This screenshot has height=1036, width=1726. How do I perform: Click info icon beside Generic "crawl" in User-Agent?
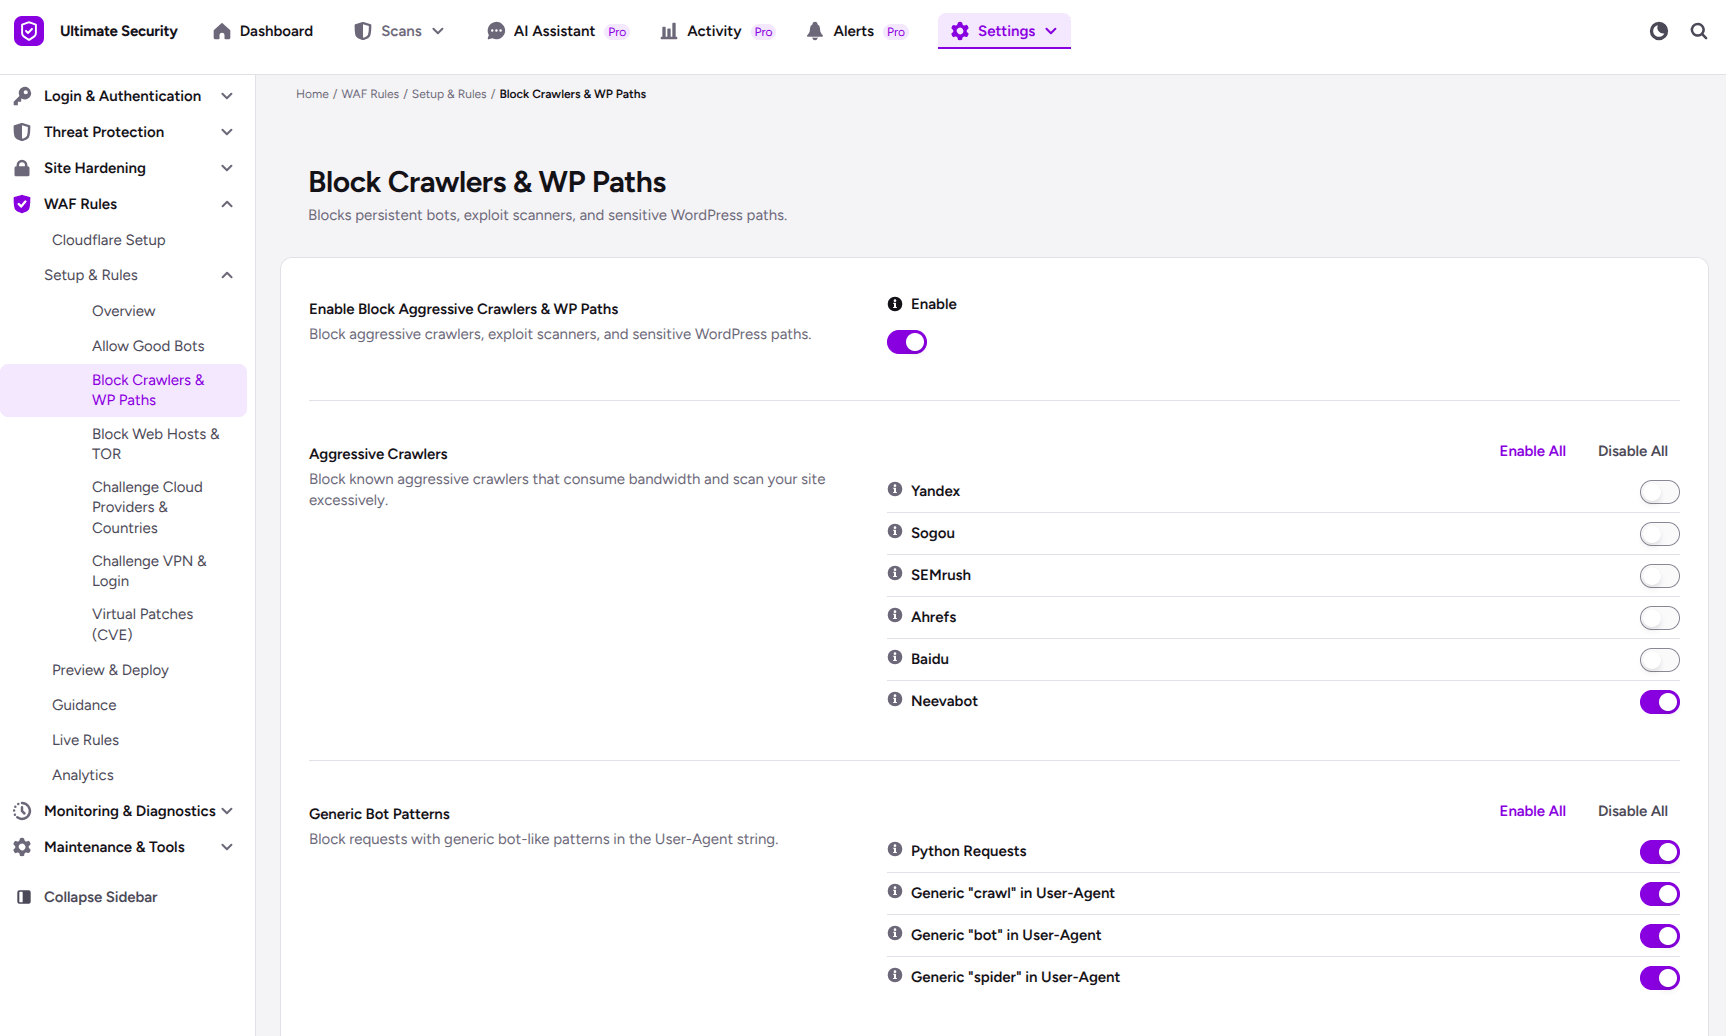click(895, 891)
